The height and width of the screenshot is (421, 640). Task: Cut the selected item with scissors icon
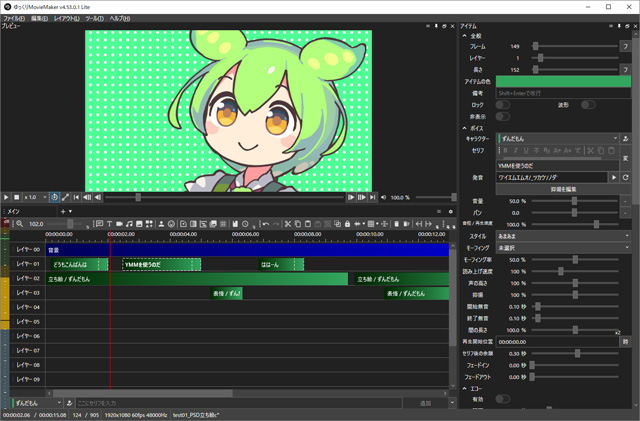click(288, 224)
